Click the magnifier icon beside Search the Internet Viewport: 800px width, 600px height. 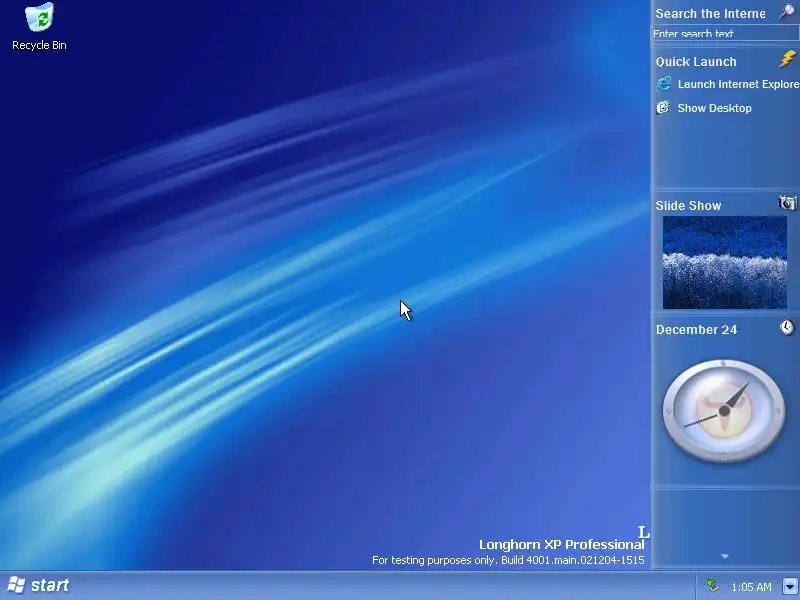(788, 11)
